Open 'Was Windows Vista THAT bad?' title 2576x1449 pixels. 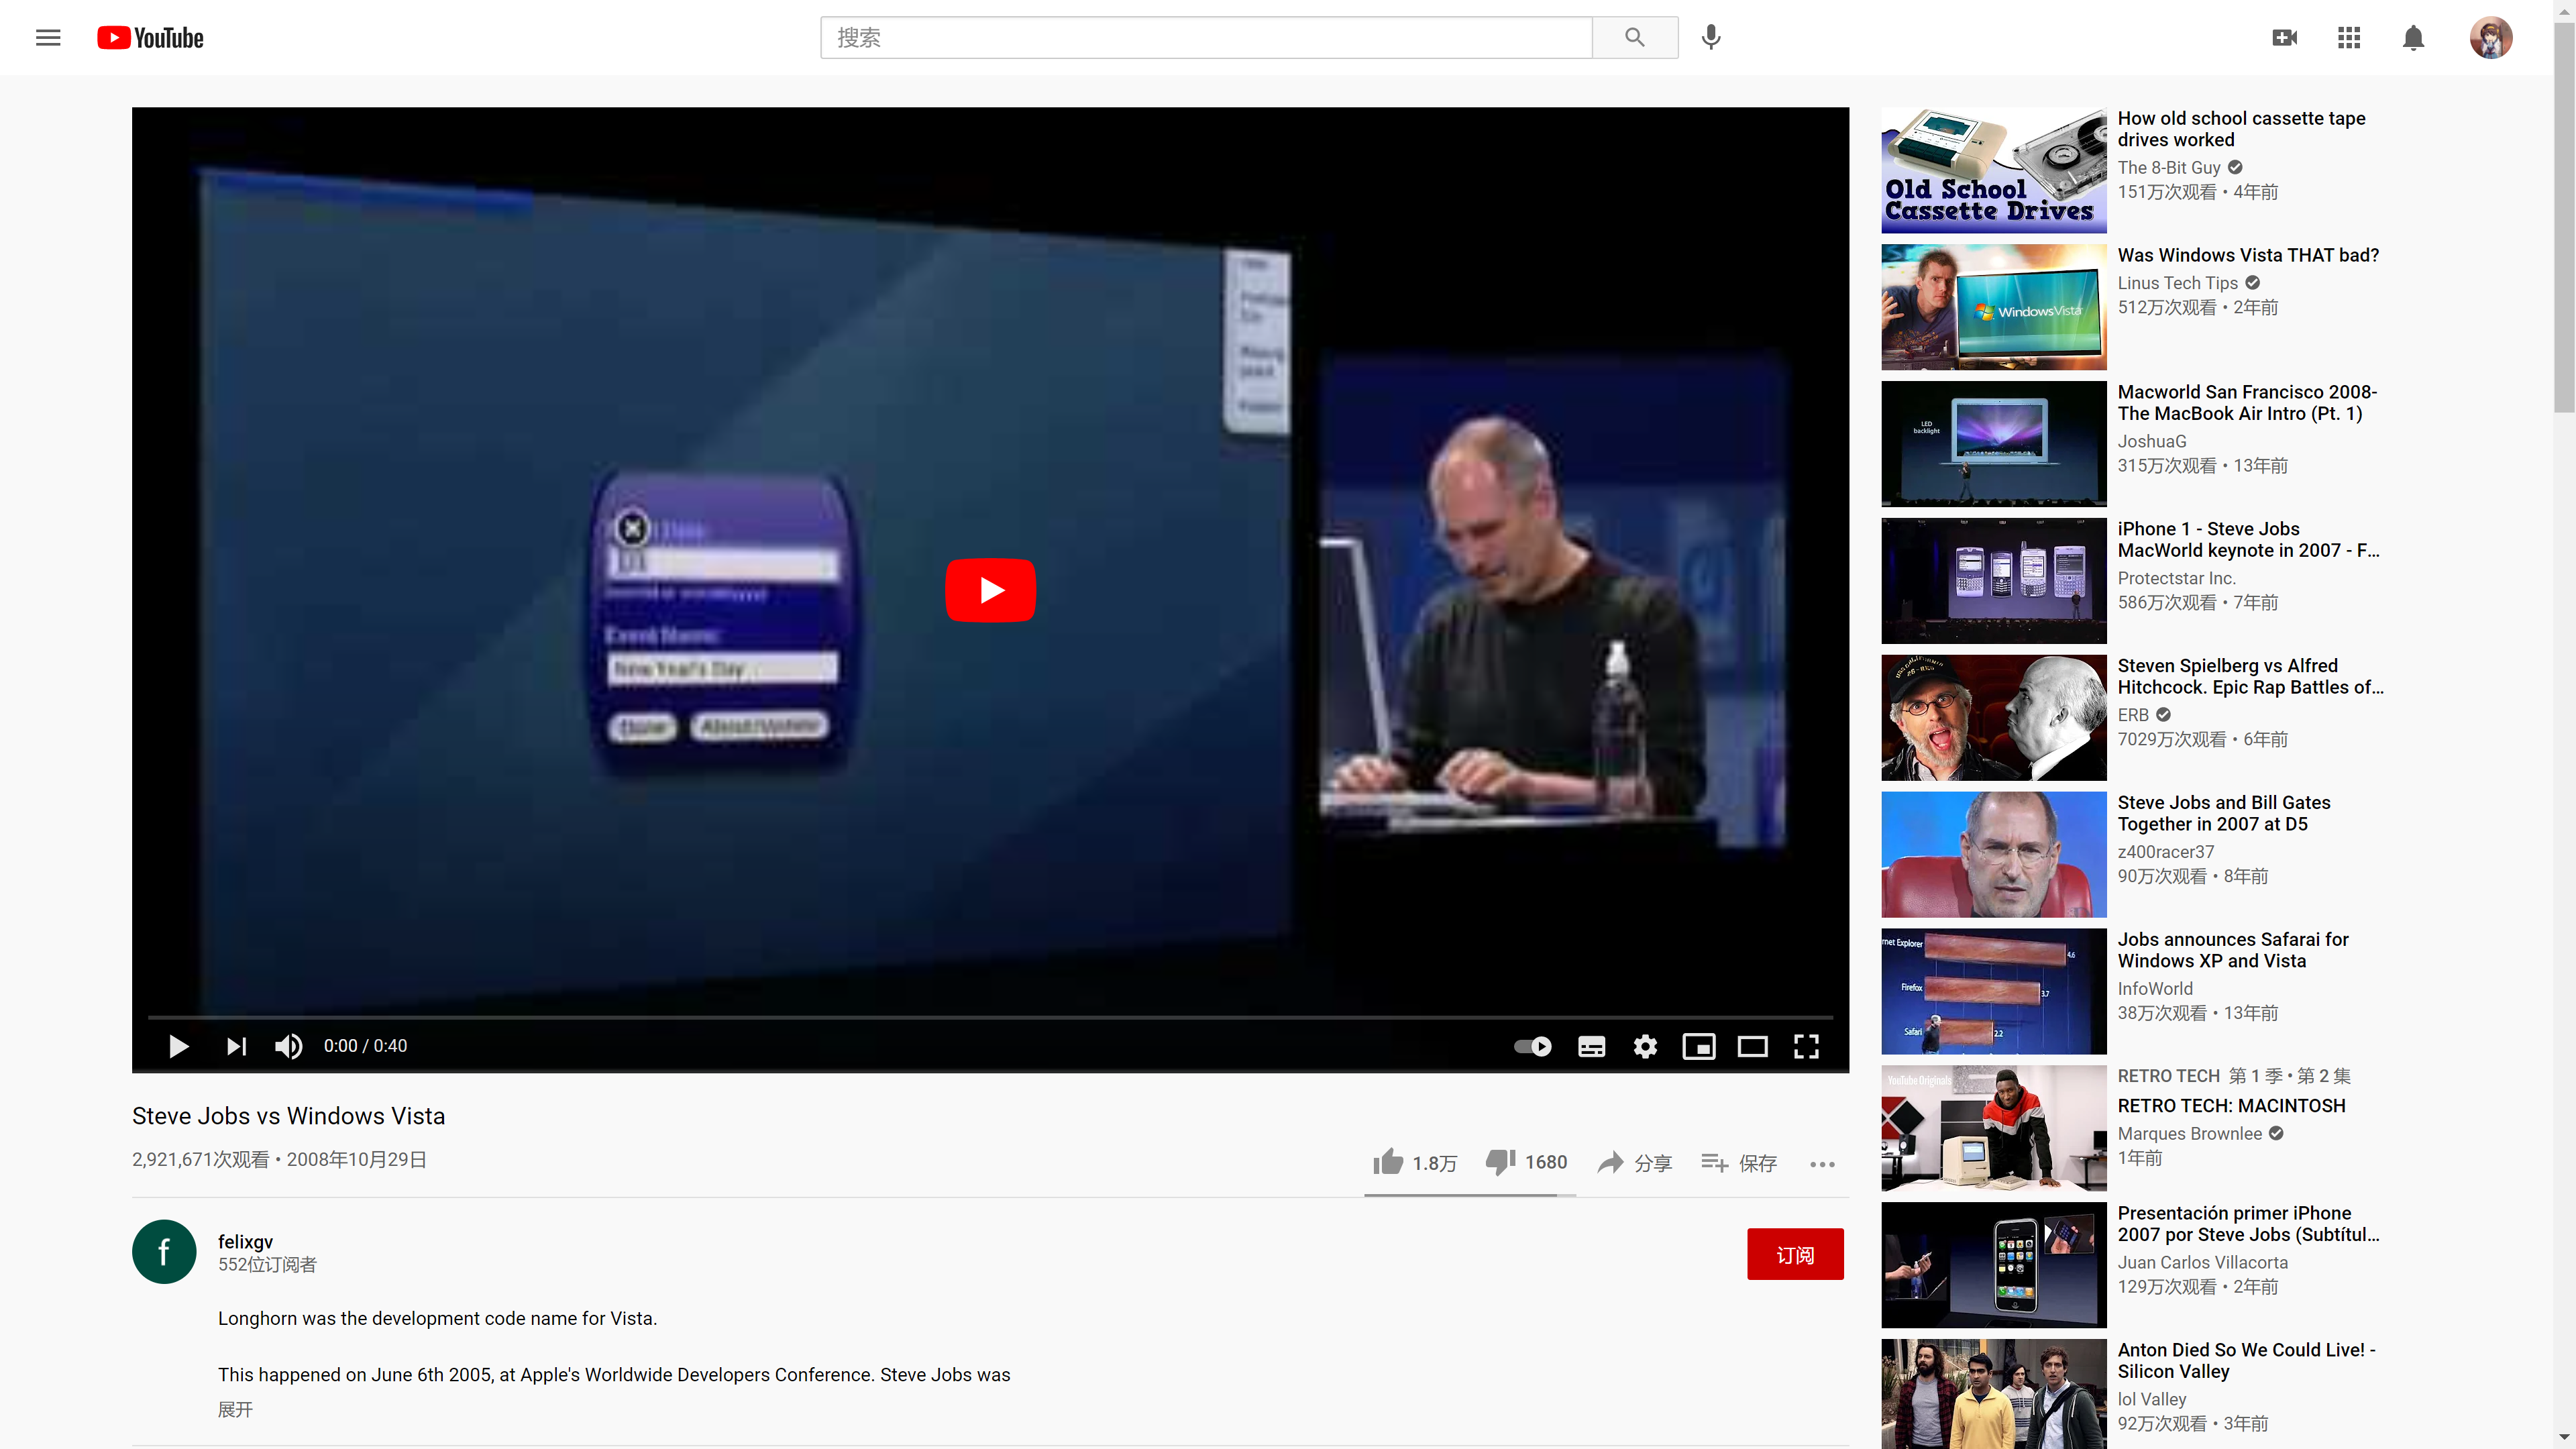[2248, 255]
